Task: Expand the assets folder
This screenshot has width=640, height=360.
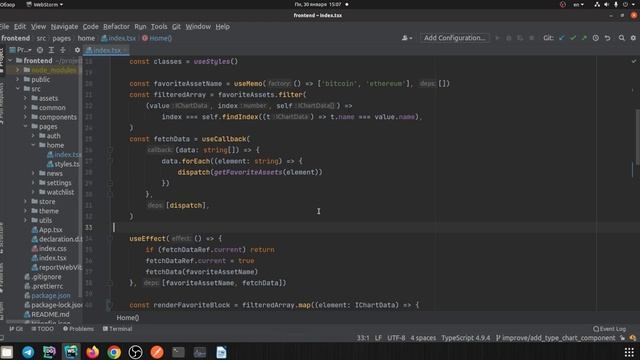Action: click(x=26, y=98)
